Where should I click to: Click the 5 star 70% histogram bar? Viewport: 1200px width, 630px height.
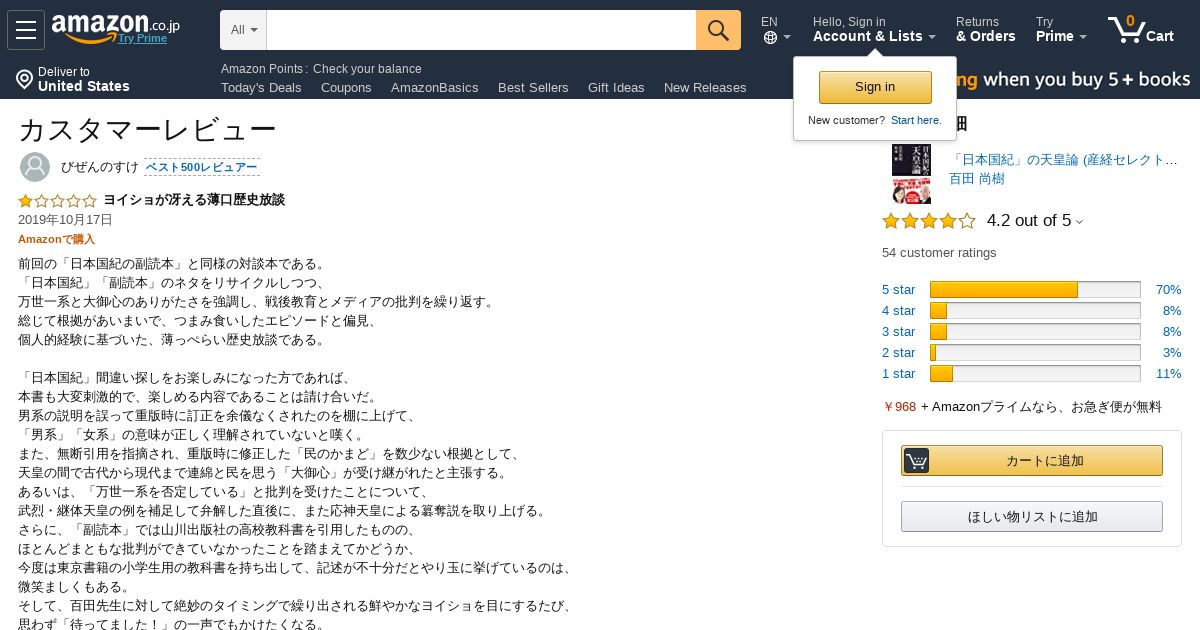[x=1035, y=290]
